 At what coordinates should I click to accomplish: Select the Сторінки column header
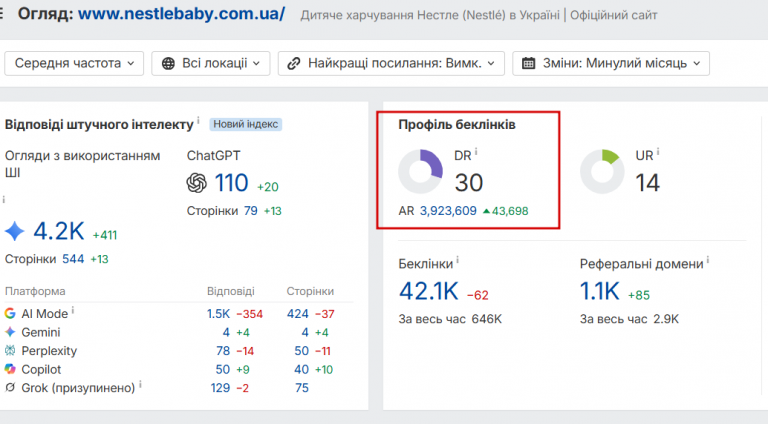310,291
